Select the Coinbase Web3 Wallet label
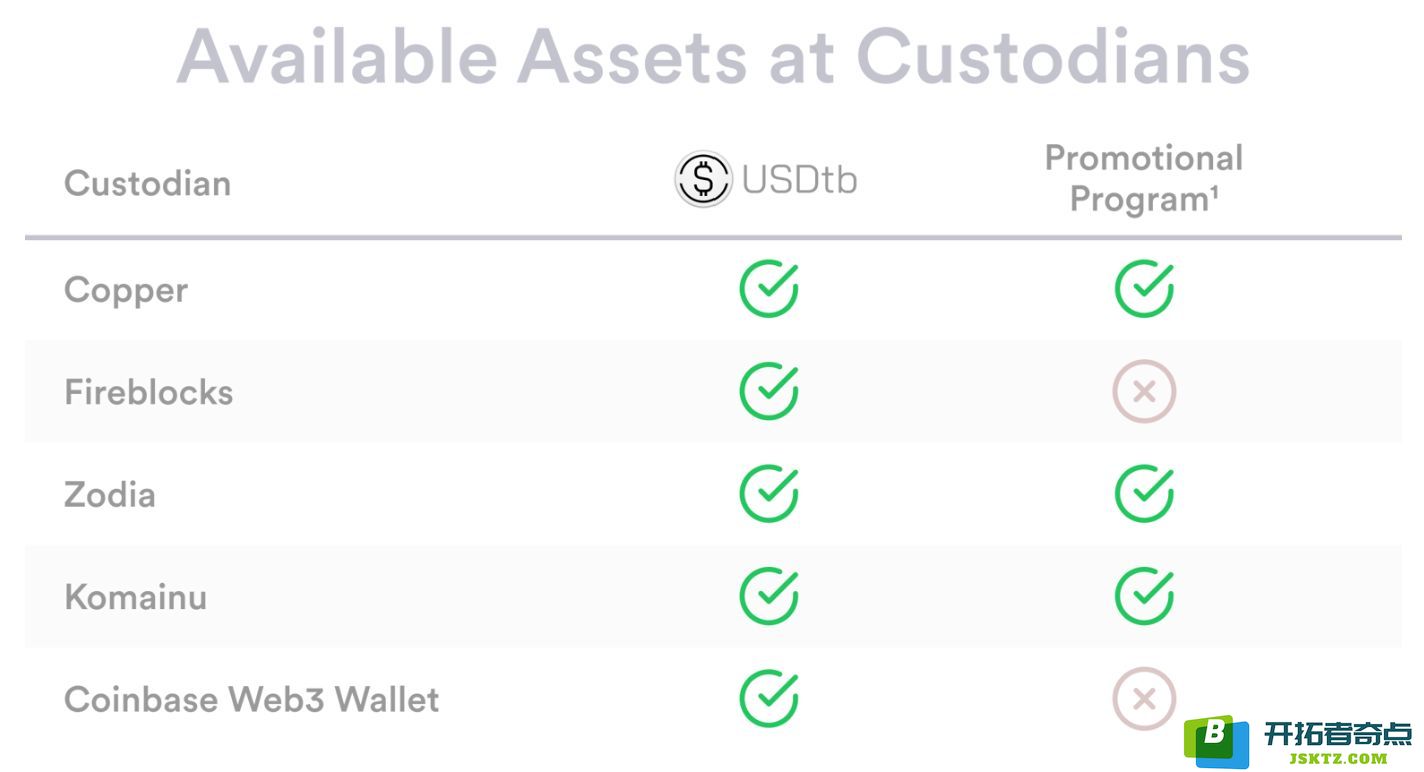1424x772 pixels. pos(252,699)
